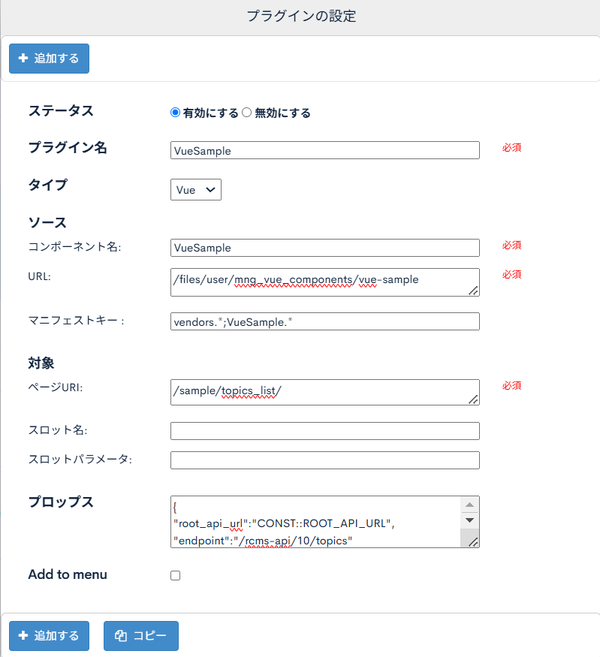Open the タイプ dropdown showing Vue

pos(196,190)
